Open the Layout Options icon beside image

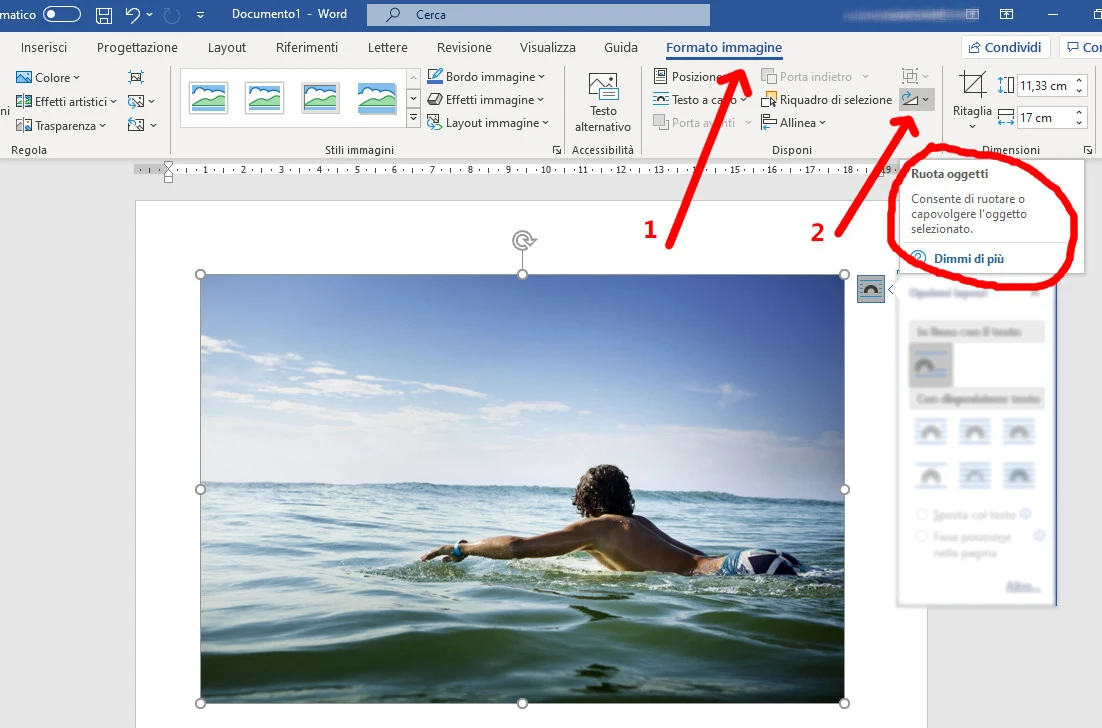tap(871, 289)
